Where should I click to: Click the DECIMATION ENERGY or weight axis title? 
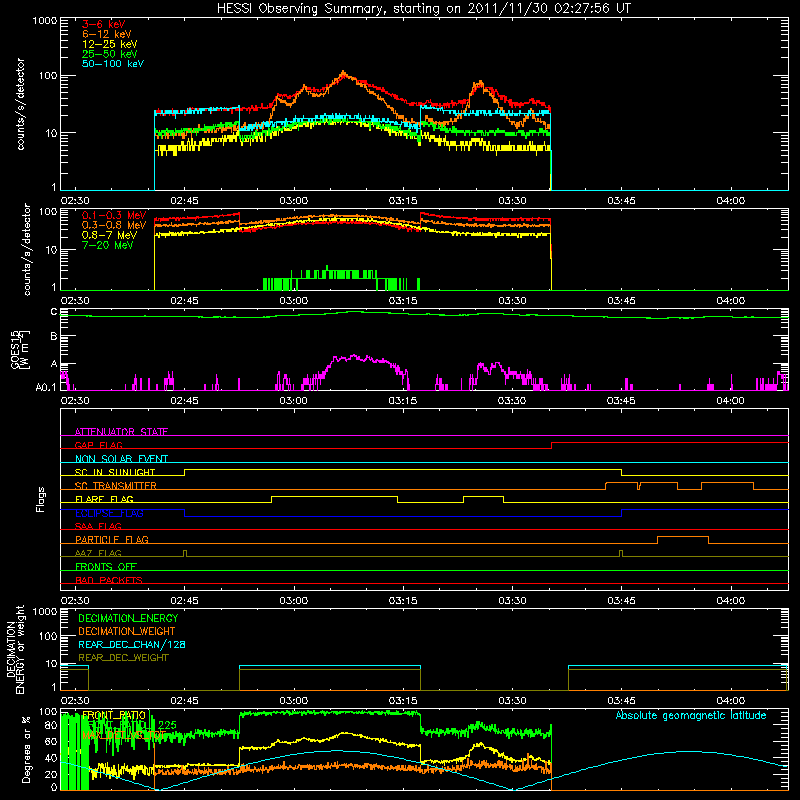15,649
